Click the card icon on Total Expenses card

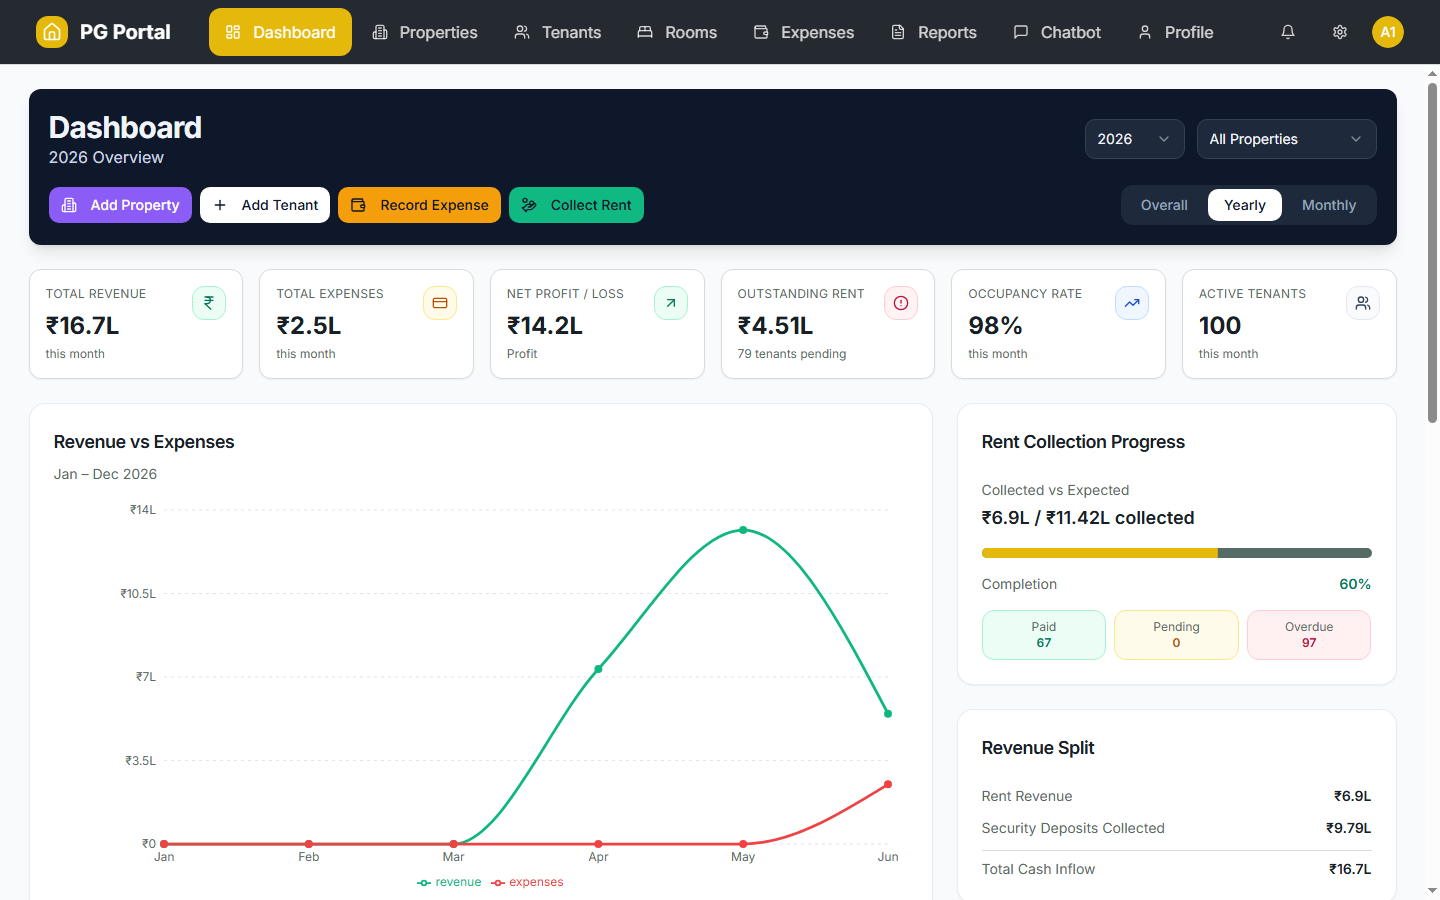pyautogui.click(x=440, y=303)
